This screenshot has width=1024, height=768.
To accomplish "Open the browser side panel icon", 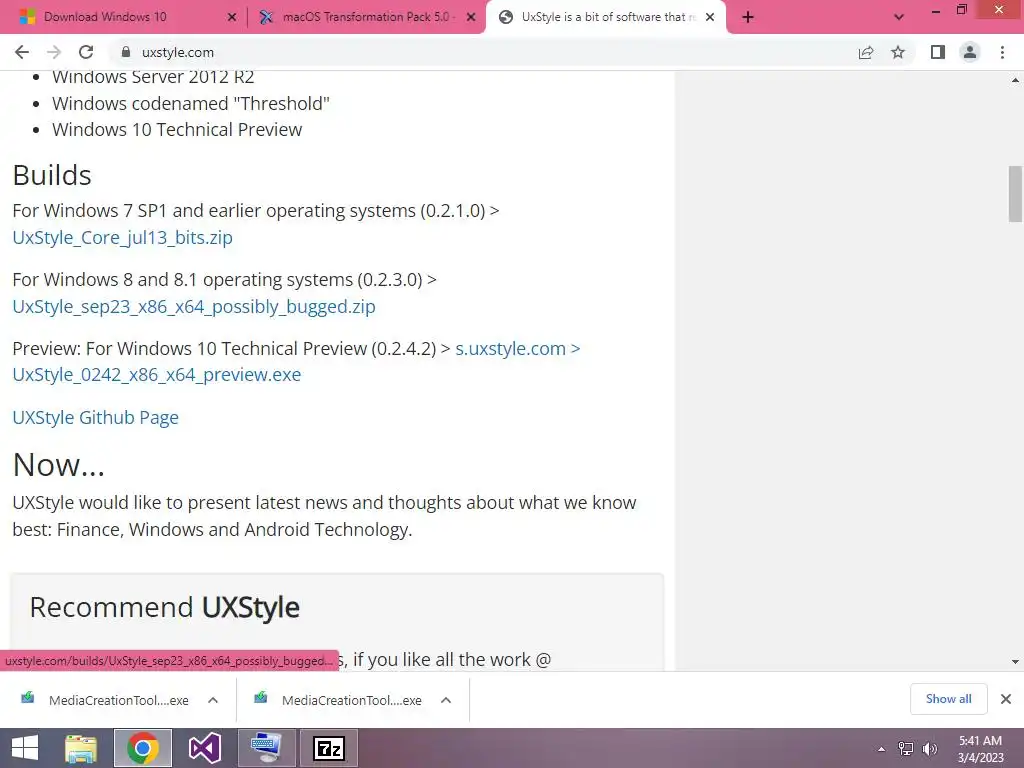I will (938, 52).
